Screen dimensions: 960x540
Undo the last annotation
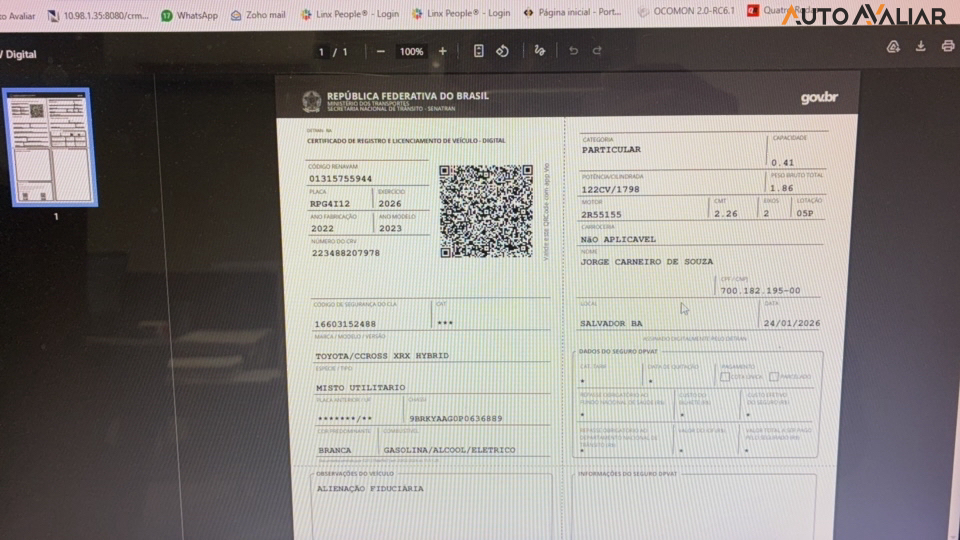click(573, 51)
